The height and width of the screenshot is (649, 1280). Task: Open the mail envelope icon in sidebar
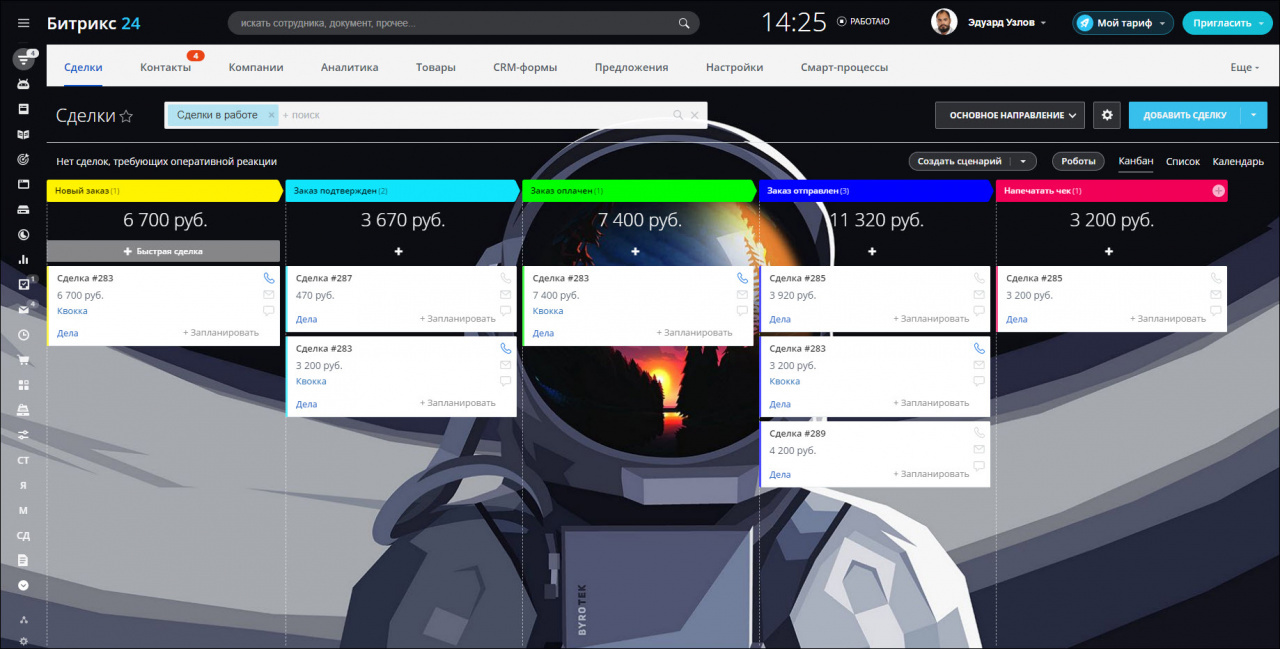(23, 310)
